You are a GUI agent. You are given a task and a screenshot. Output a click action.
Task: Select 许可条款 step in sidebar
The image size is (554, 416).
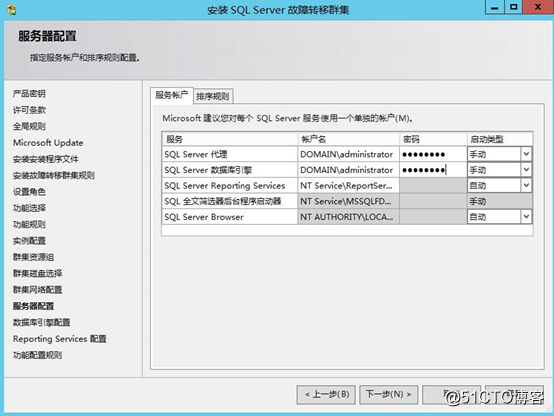(x=29, y=110)
